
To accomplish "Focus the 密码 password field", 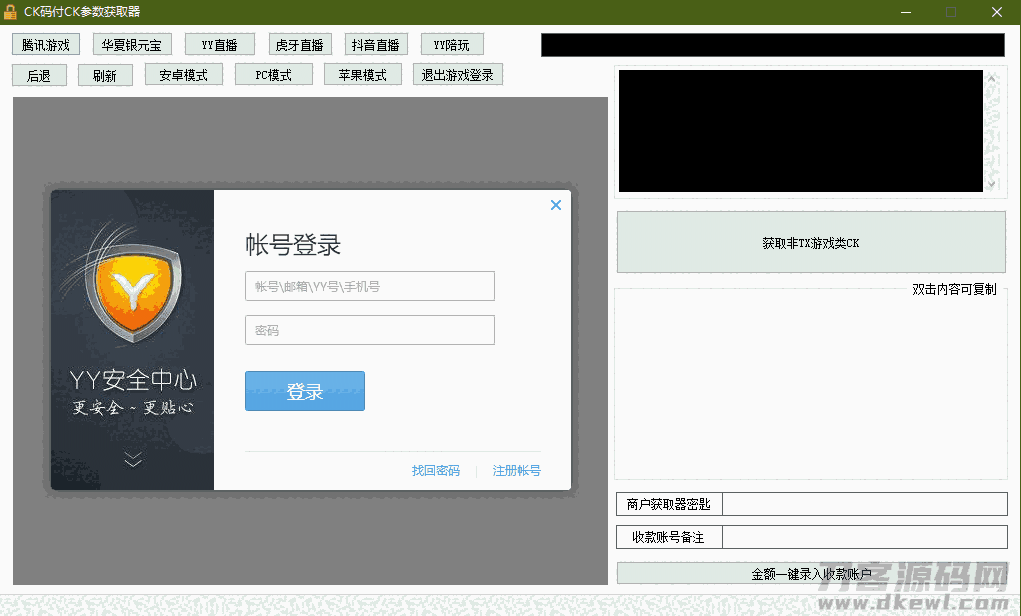I will coord(370,330).
